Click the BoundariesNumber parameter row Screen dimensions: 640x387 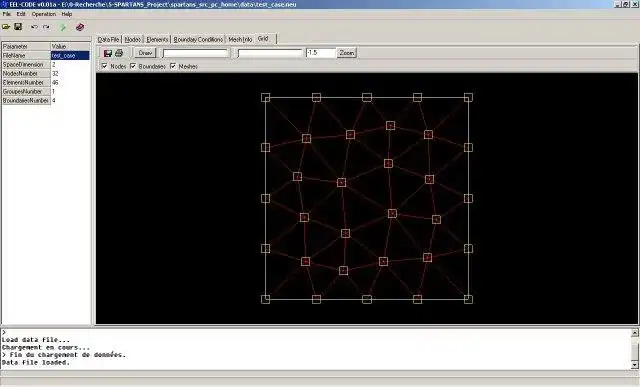[x=46, y=100]
